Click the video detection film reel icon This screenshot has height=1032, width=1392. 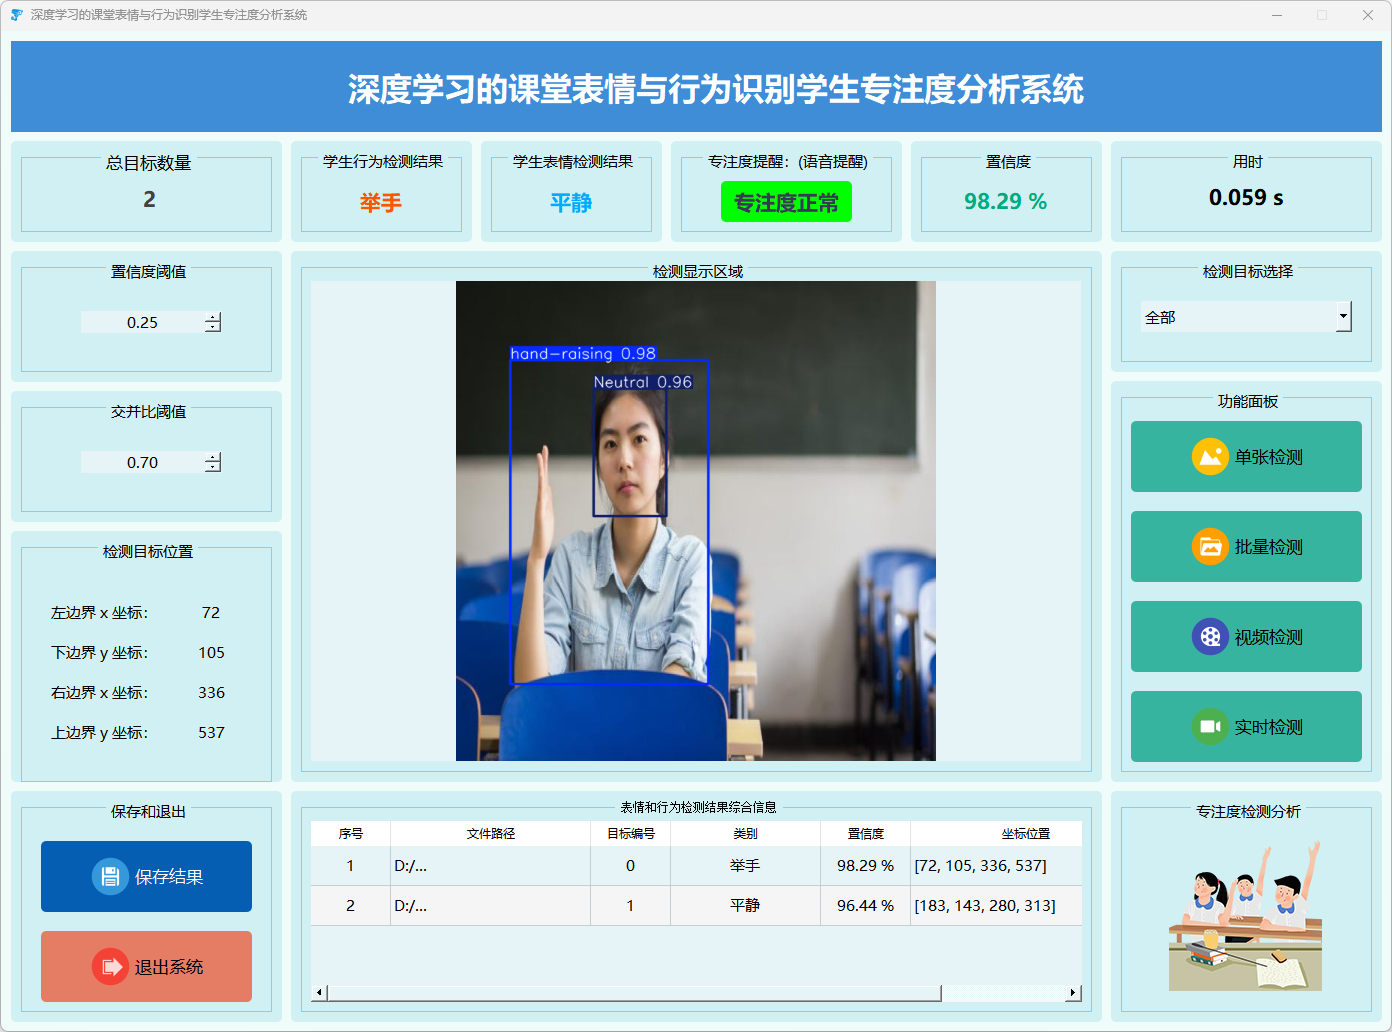pyautogui.click(x=1210, y=637)
